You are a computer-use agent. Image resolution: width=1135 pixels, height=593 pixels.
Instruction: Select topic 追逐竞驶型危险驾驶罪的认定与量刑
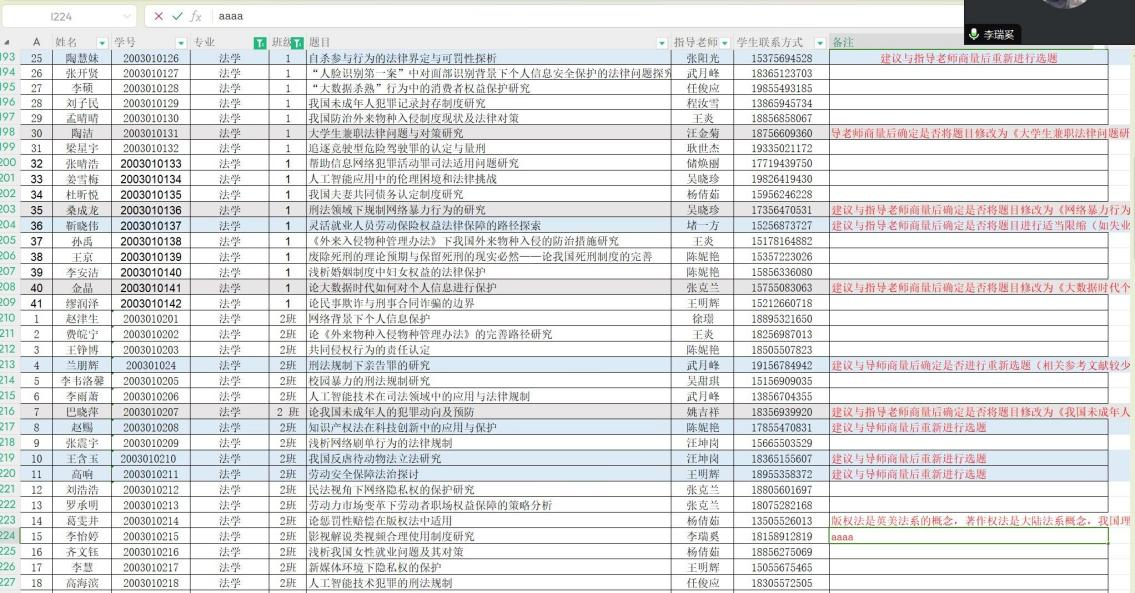[x=489, y=148]
